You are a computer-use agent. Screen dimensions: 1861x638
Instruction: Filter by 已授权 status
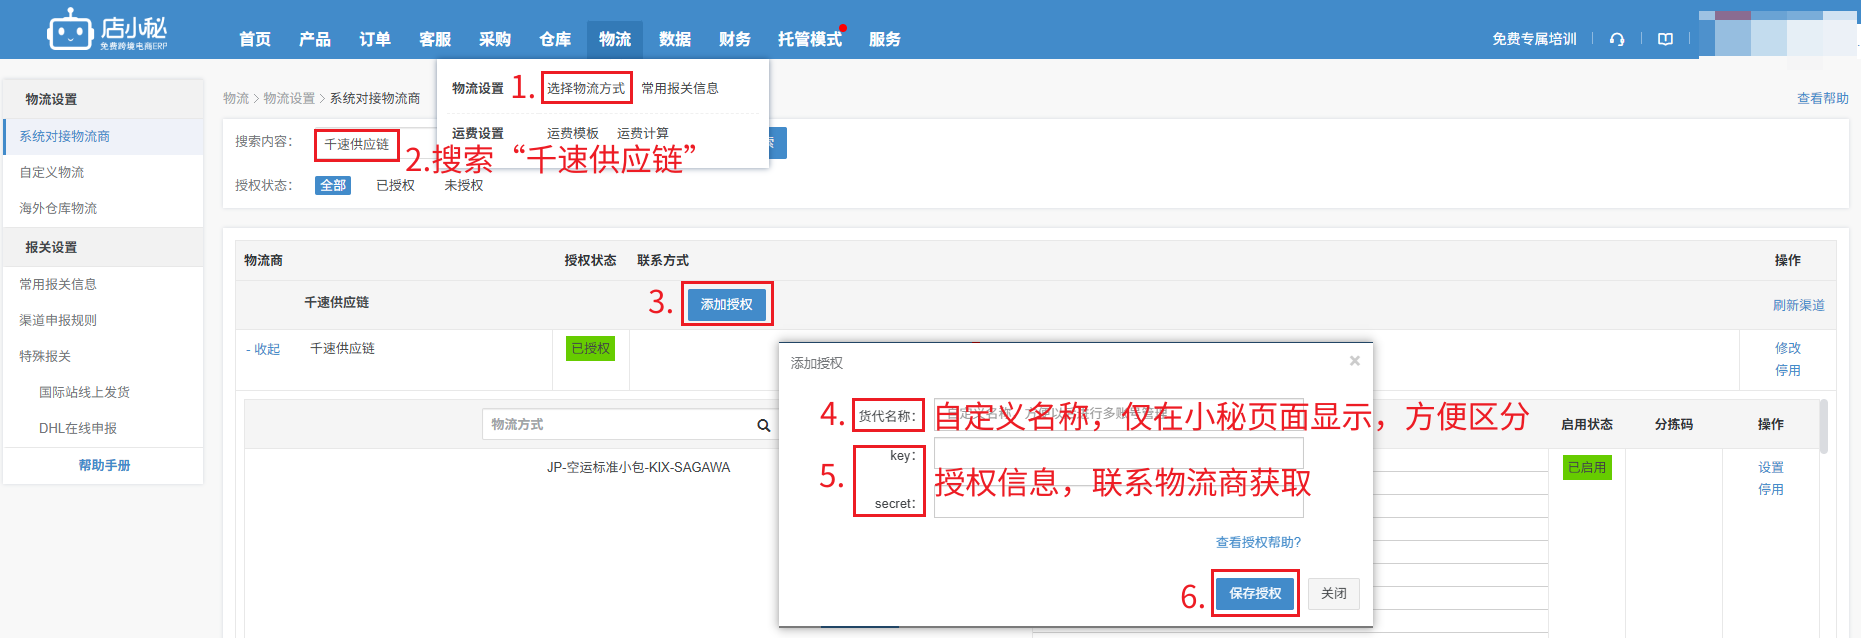(395, 185)
